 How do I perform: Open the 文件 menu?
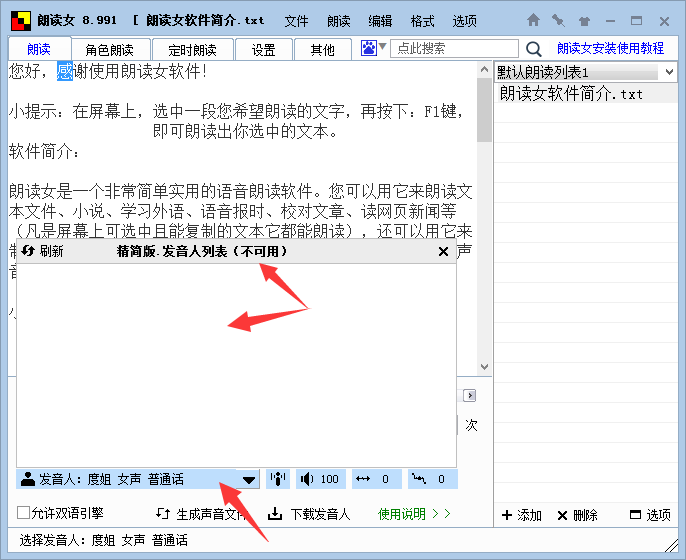pyautogui.click(x=296, y=21)
